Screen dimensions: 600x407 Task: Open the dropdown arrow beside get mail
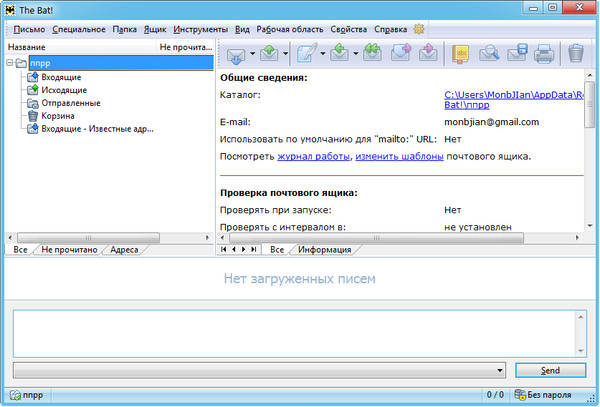point(253,54)
